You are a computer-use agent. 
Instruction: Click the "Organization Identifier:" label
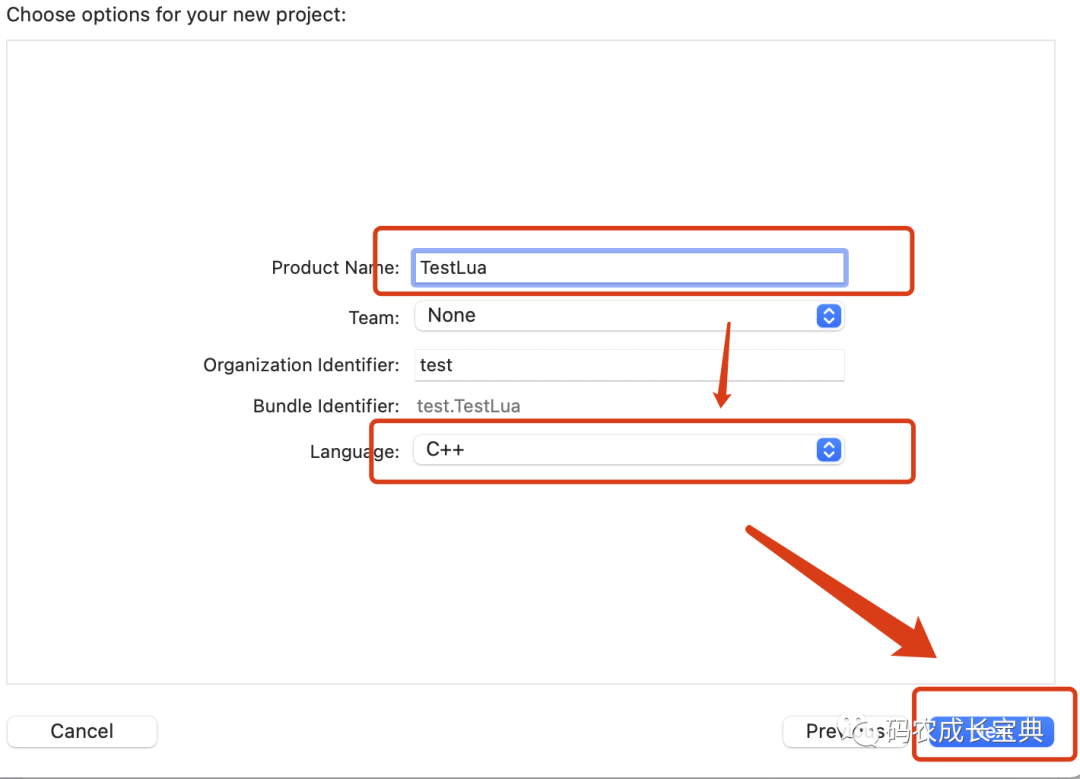pos(301,365)
